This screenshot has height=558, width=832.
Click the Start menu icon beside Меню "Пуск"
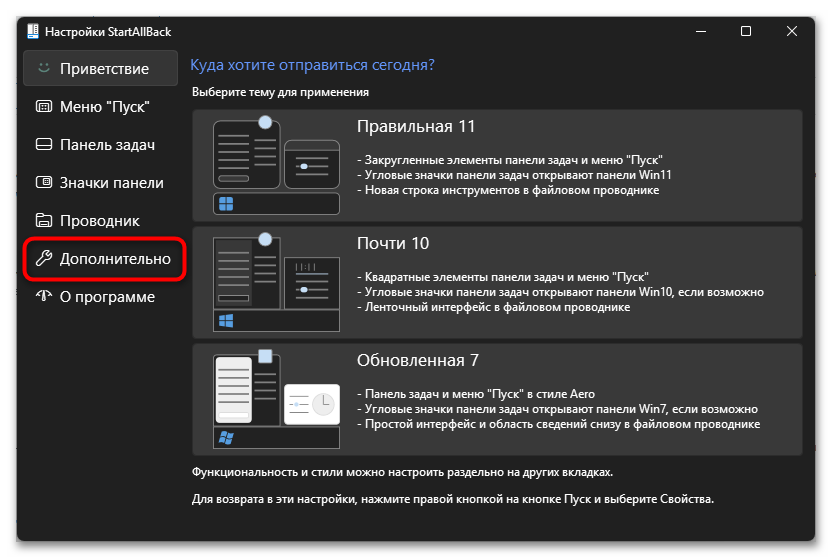44,106
